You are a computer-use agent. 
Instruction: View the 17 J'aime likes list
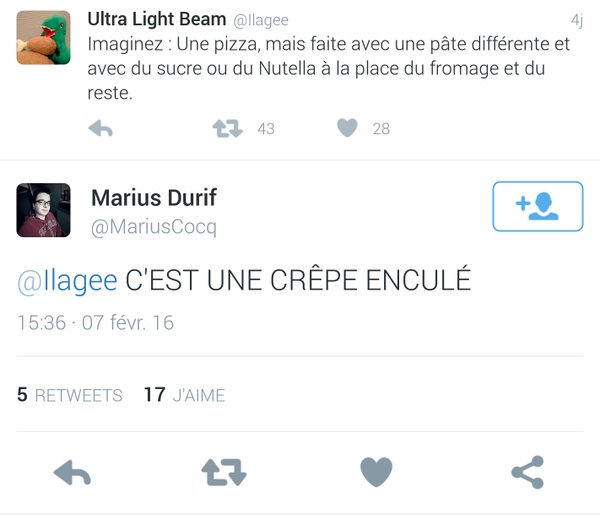(x=184, y=395)
